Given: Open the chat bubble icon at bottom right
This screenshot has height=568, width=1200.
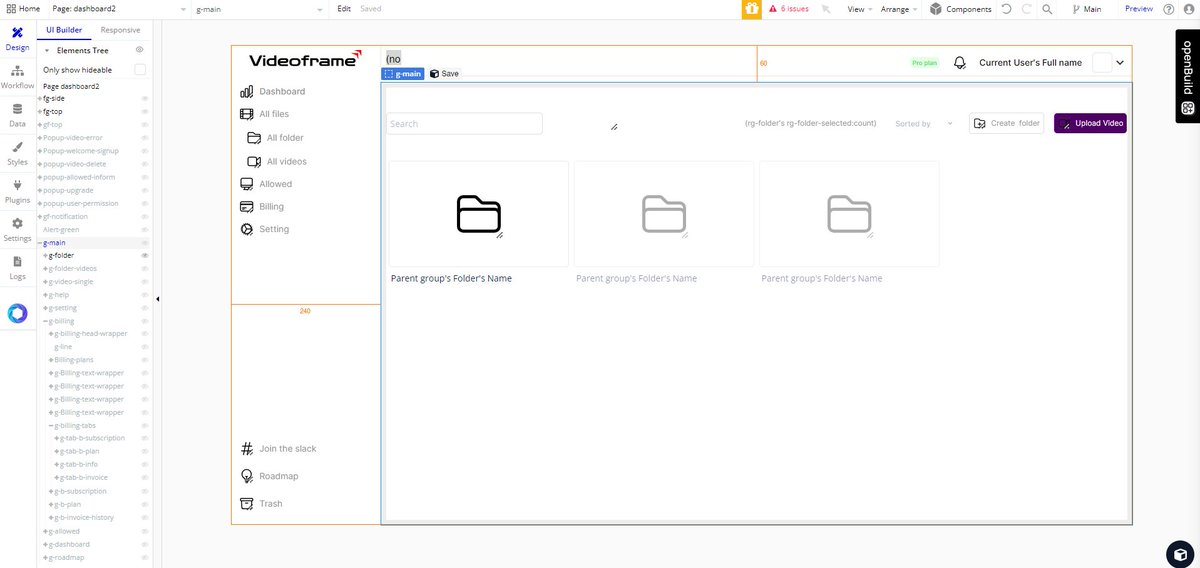Looking at the screenshot, I should coord(1180,553).
